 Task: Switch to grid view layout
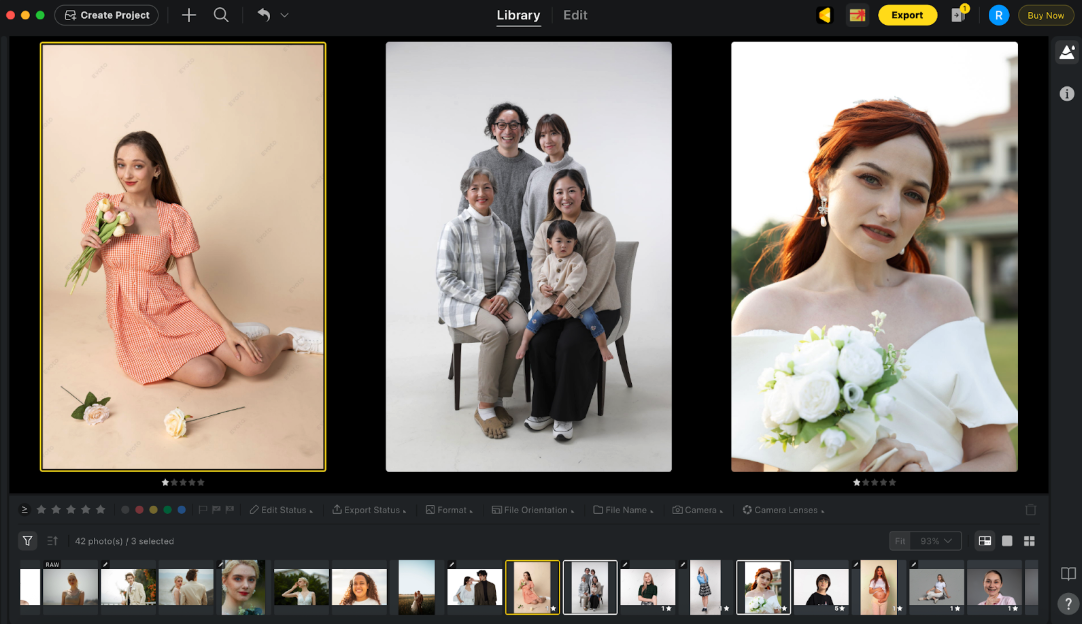point(1029,541)
